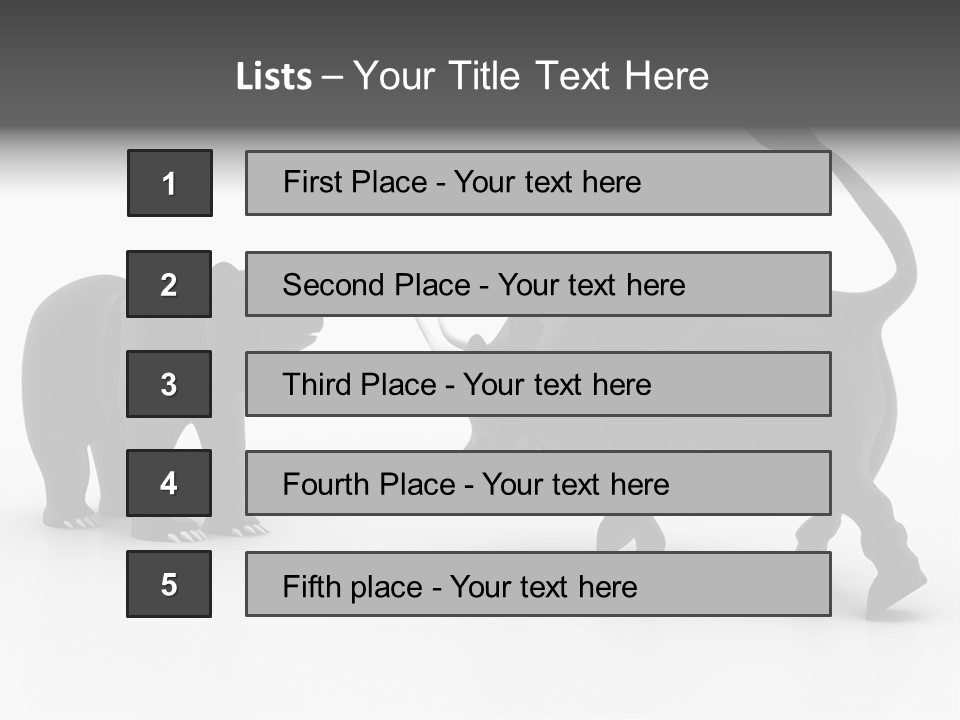Select the number 2 box
Viewport: 960px width, 720px height.
(169, 284)
